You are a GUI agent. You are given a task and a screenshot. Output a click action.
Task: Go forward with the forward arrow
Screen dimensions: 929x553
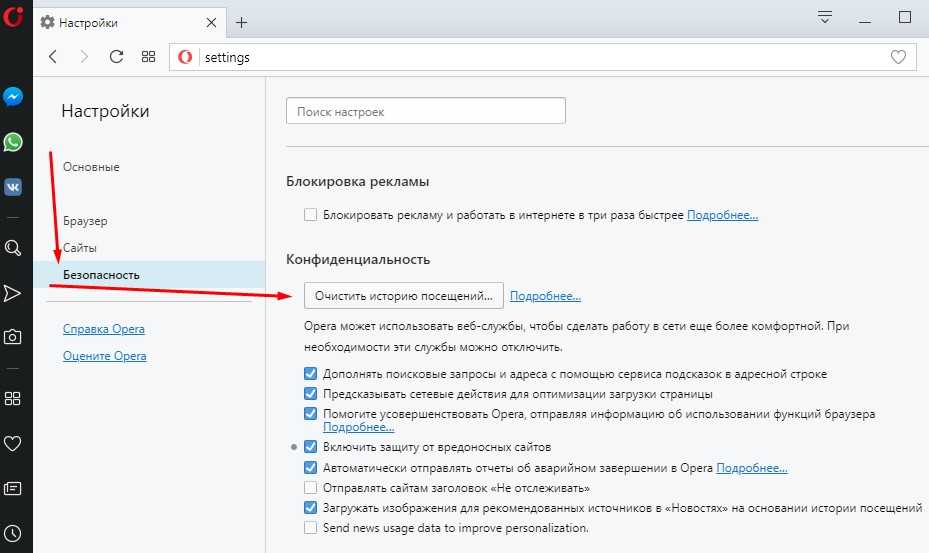84,57
